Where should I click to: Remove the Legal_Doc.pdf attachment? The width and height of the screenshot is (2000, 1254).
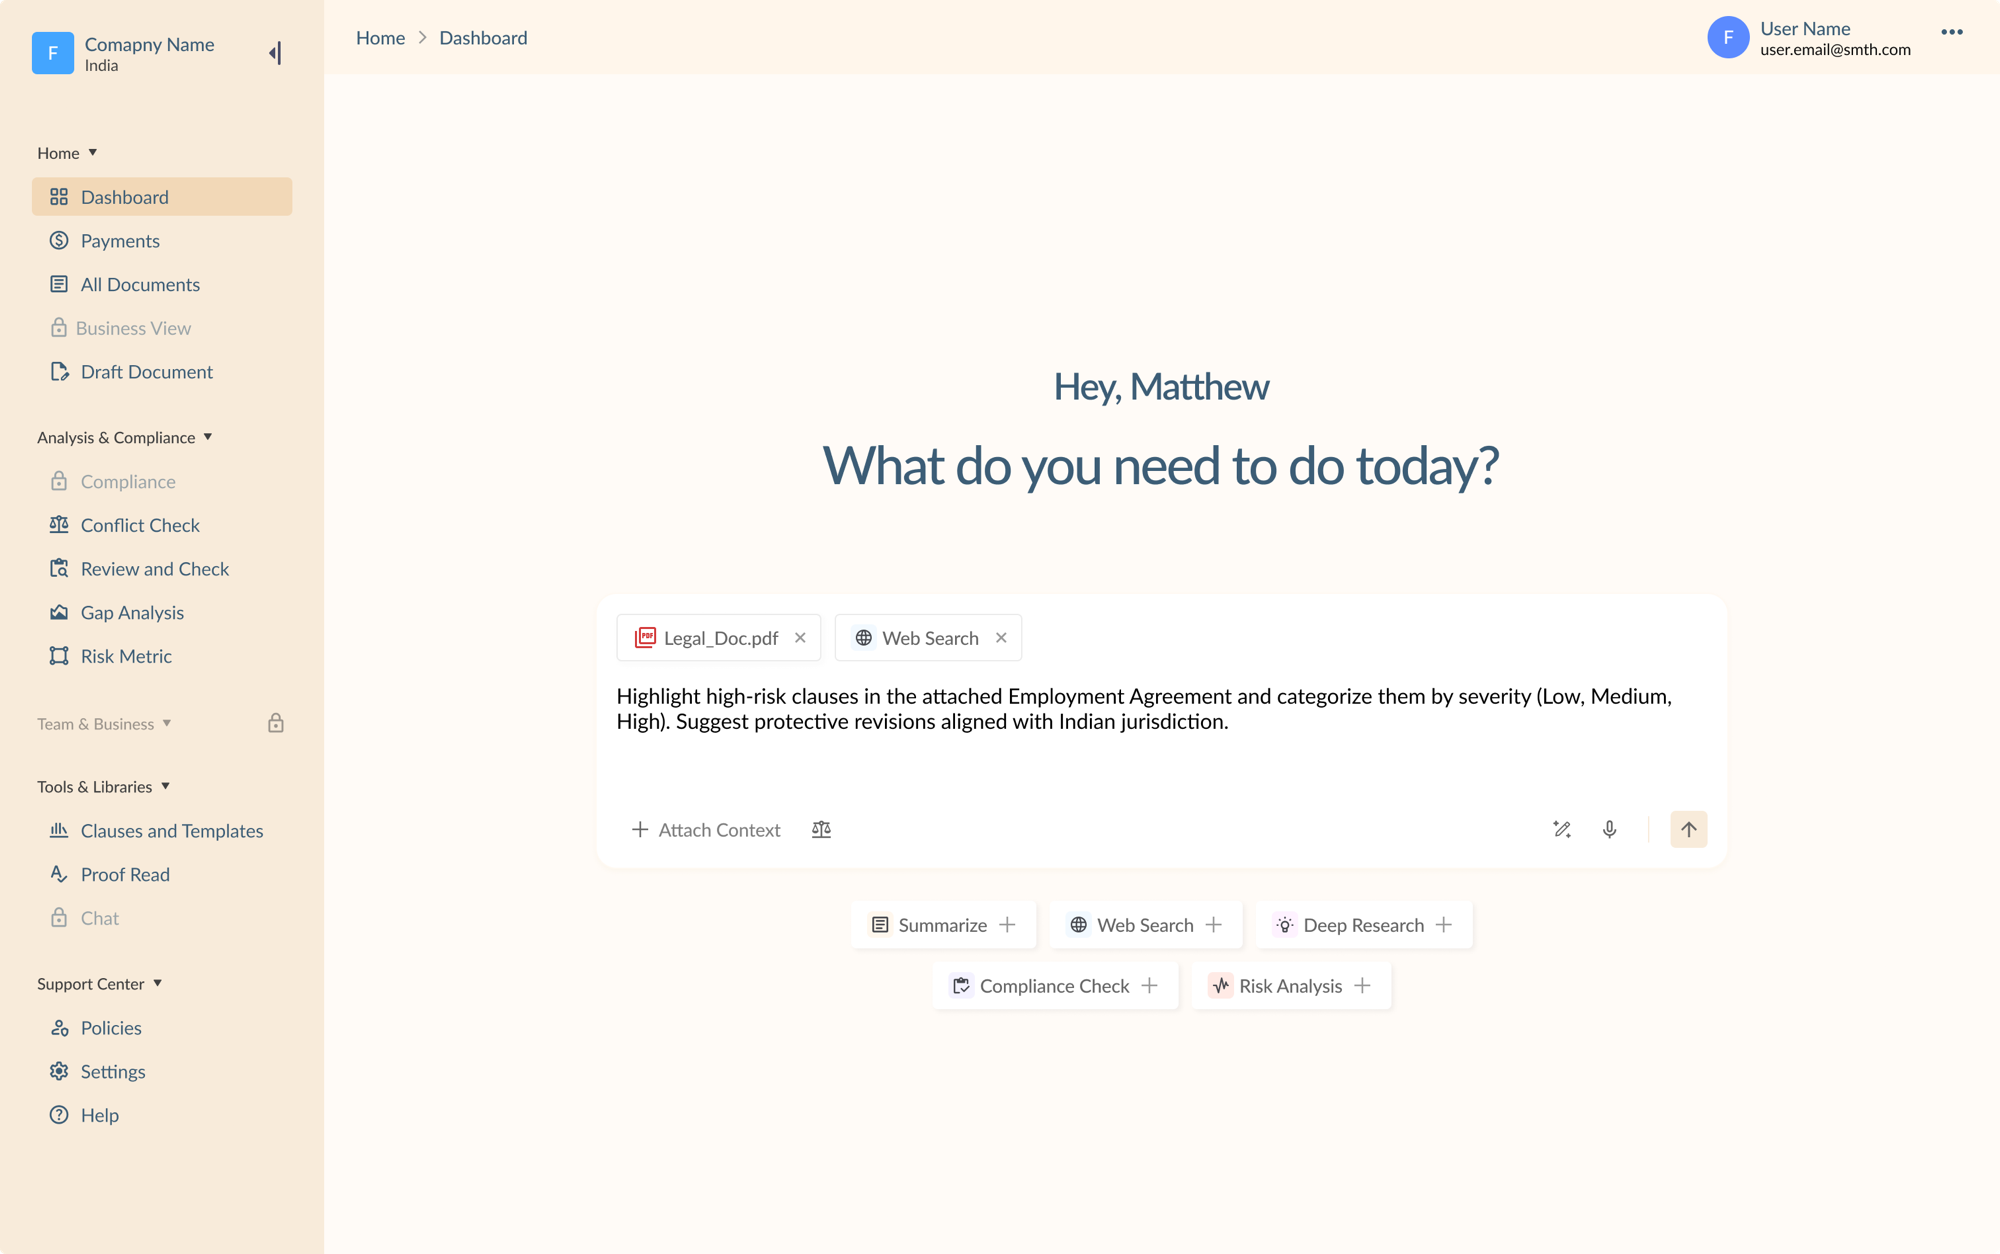(x=800, y=638)
